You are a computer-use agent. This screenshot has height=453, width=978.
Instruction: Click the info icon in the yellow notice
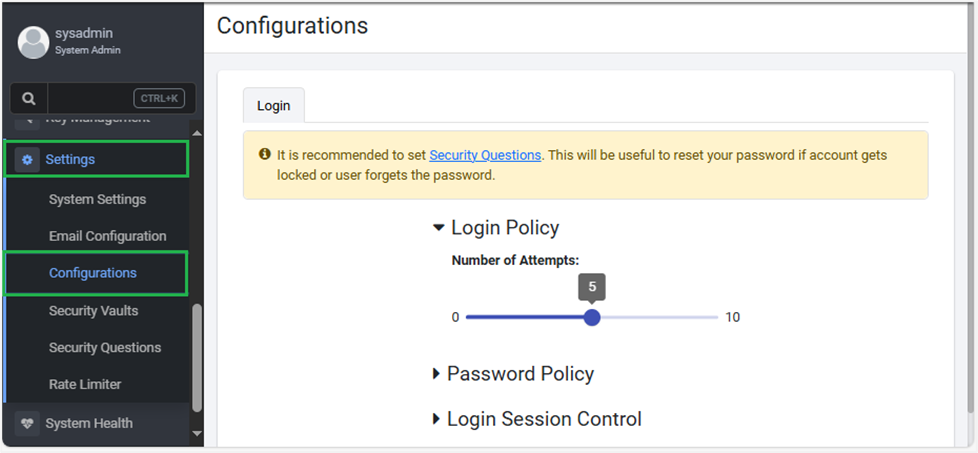[264, 154]
